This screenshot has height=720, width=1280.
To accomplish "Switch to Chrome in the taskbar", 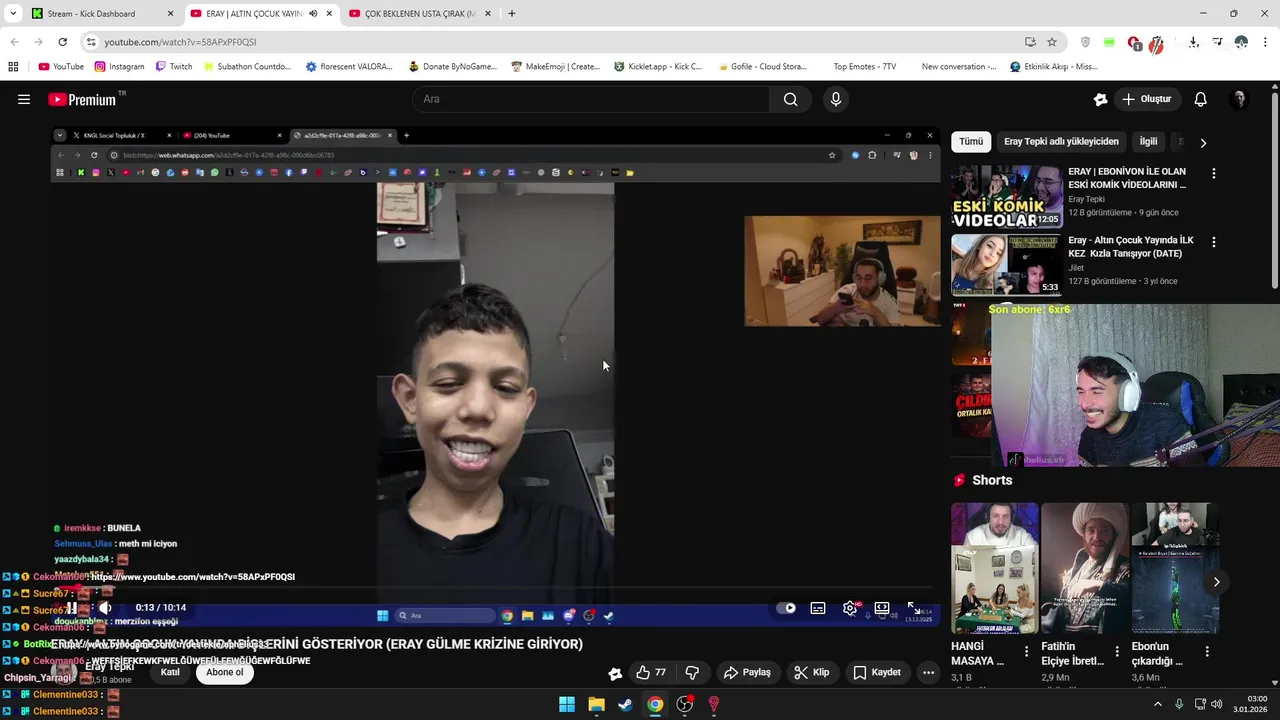I will point(655,704).
